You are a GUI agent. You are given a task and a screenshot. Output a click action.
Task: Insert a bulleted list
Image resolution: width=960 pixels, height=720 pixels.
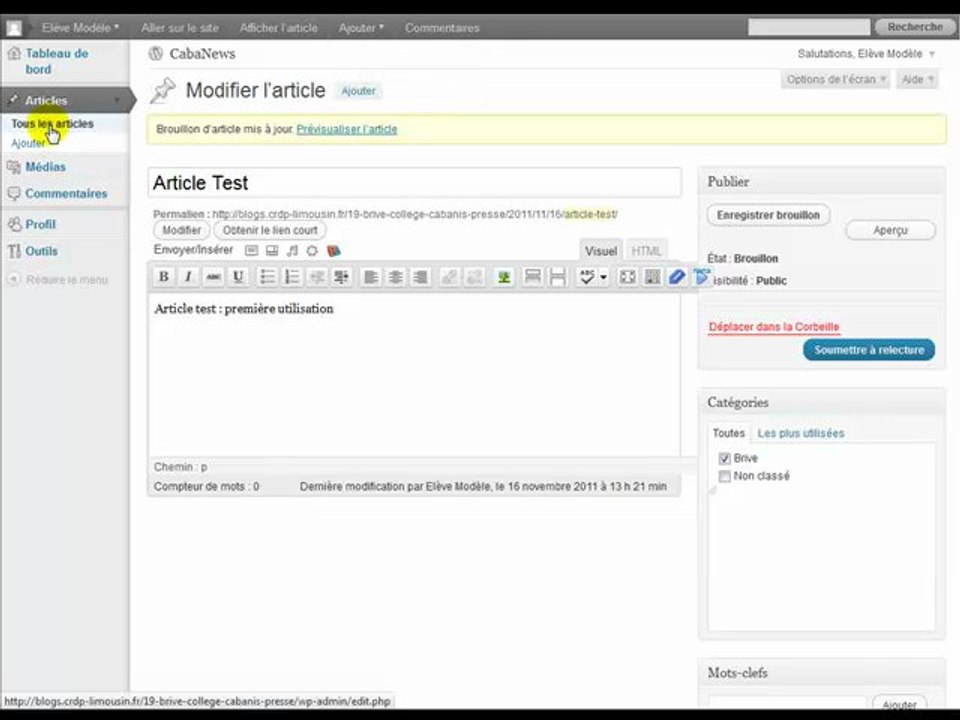[x=267, y=277]
